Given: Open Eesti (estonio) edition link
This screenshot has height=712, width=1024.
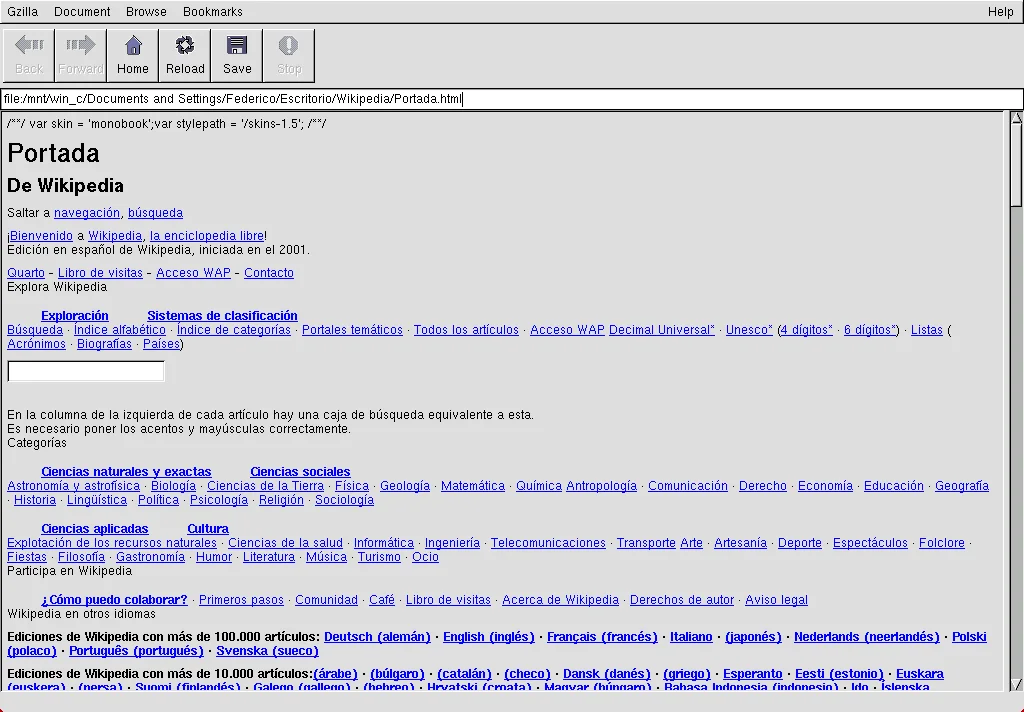Looking at the screenshot, I should pyautogui.click(x=839, y=674).
